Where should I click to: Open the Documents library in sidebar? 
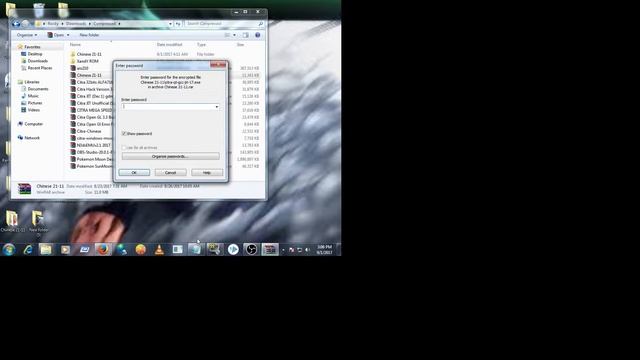pyautogui.click(x=38, y=89)
